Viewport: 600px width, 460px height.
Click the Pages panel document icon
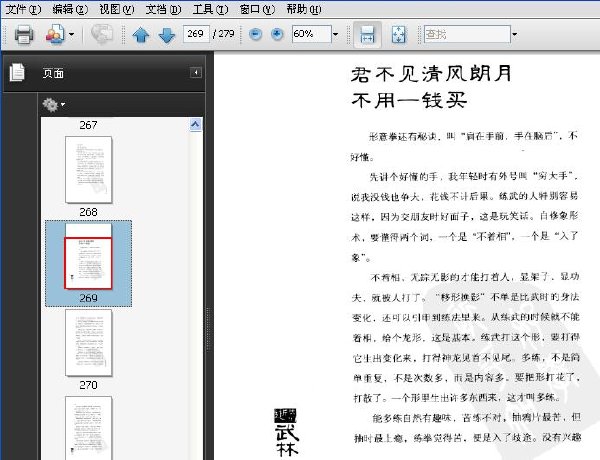(17, 72)
